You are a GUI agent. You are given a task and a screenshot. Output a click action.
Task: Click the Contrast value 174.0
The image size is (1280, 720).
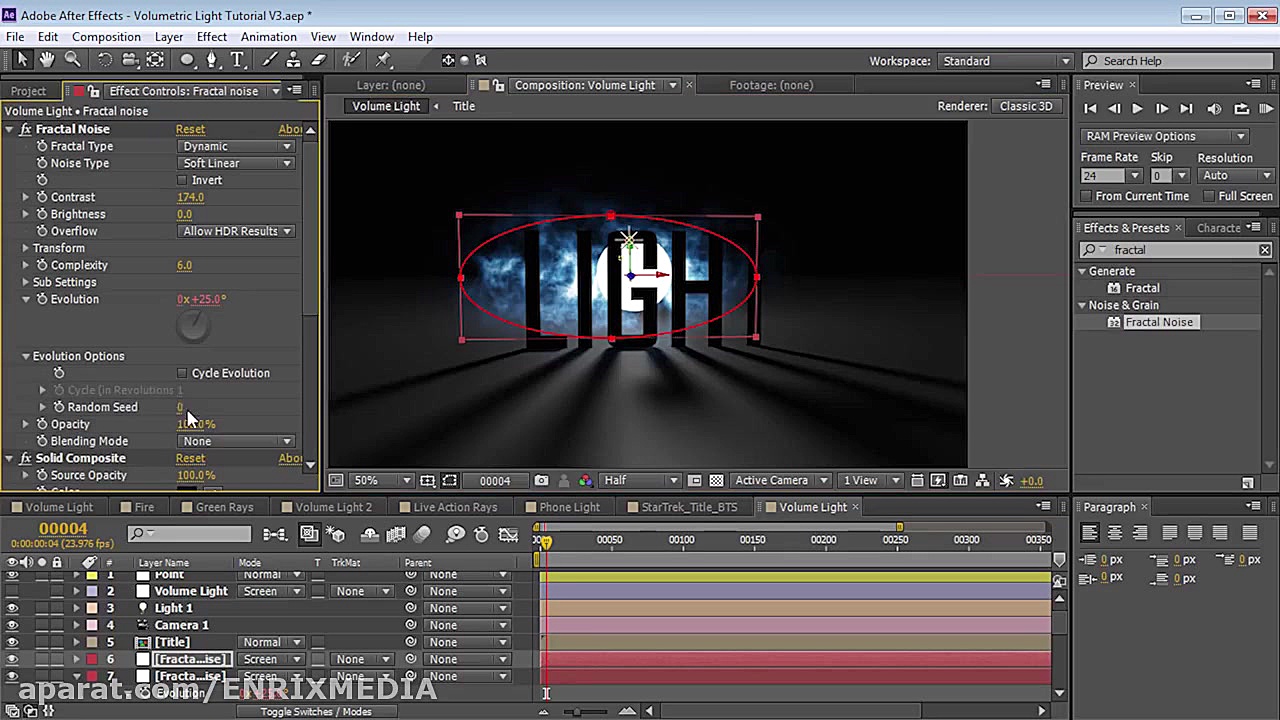pyautogui.click(x=190, y=197)
